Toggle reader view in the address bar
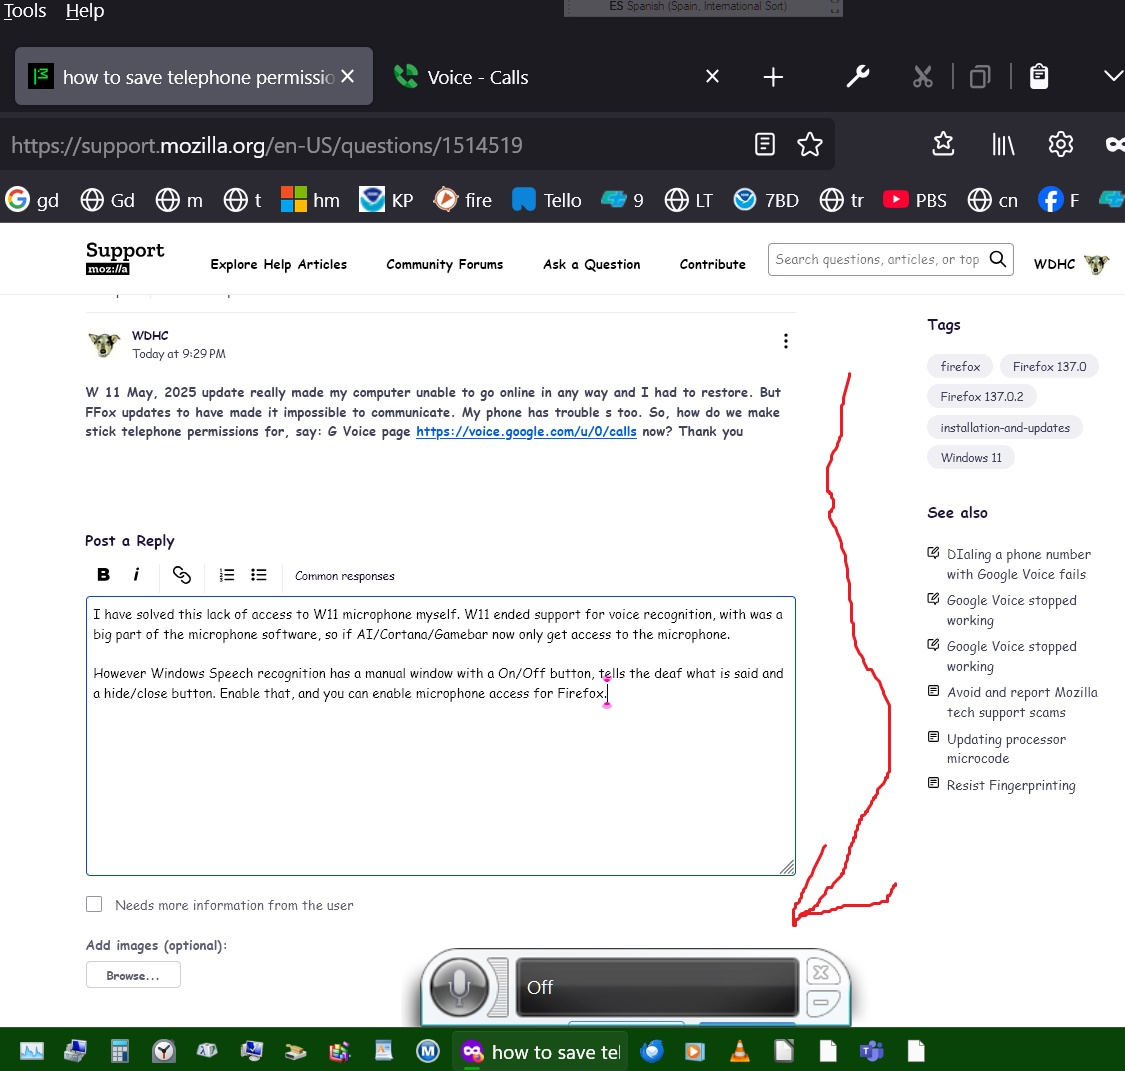This screenshot has height=1071, width=1125. [x=765, y=144]
